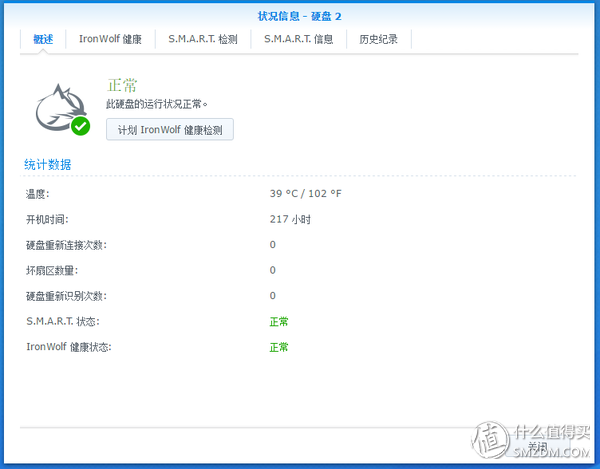This screenshot has width=600, height=469.
Task: Click the large 正常 status heading
Action: click(x=122, y=85)
